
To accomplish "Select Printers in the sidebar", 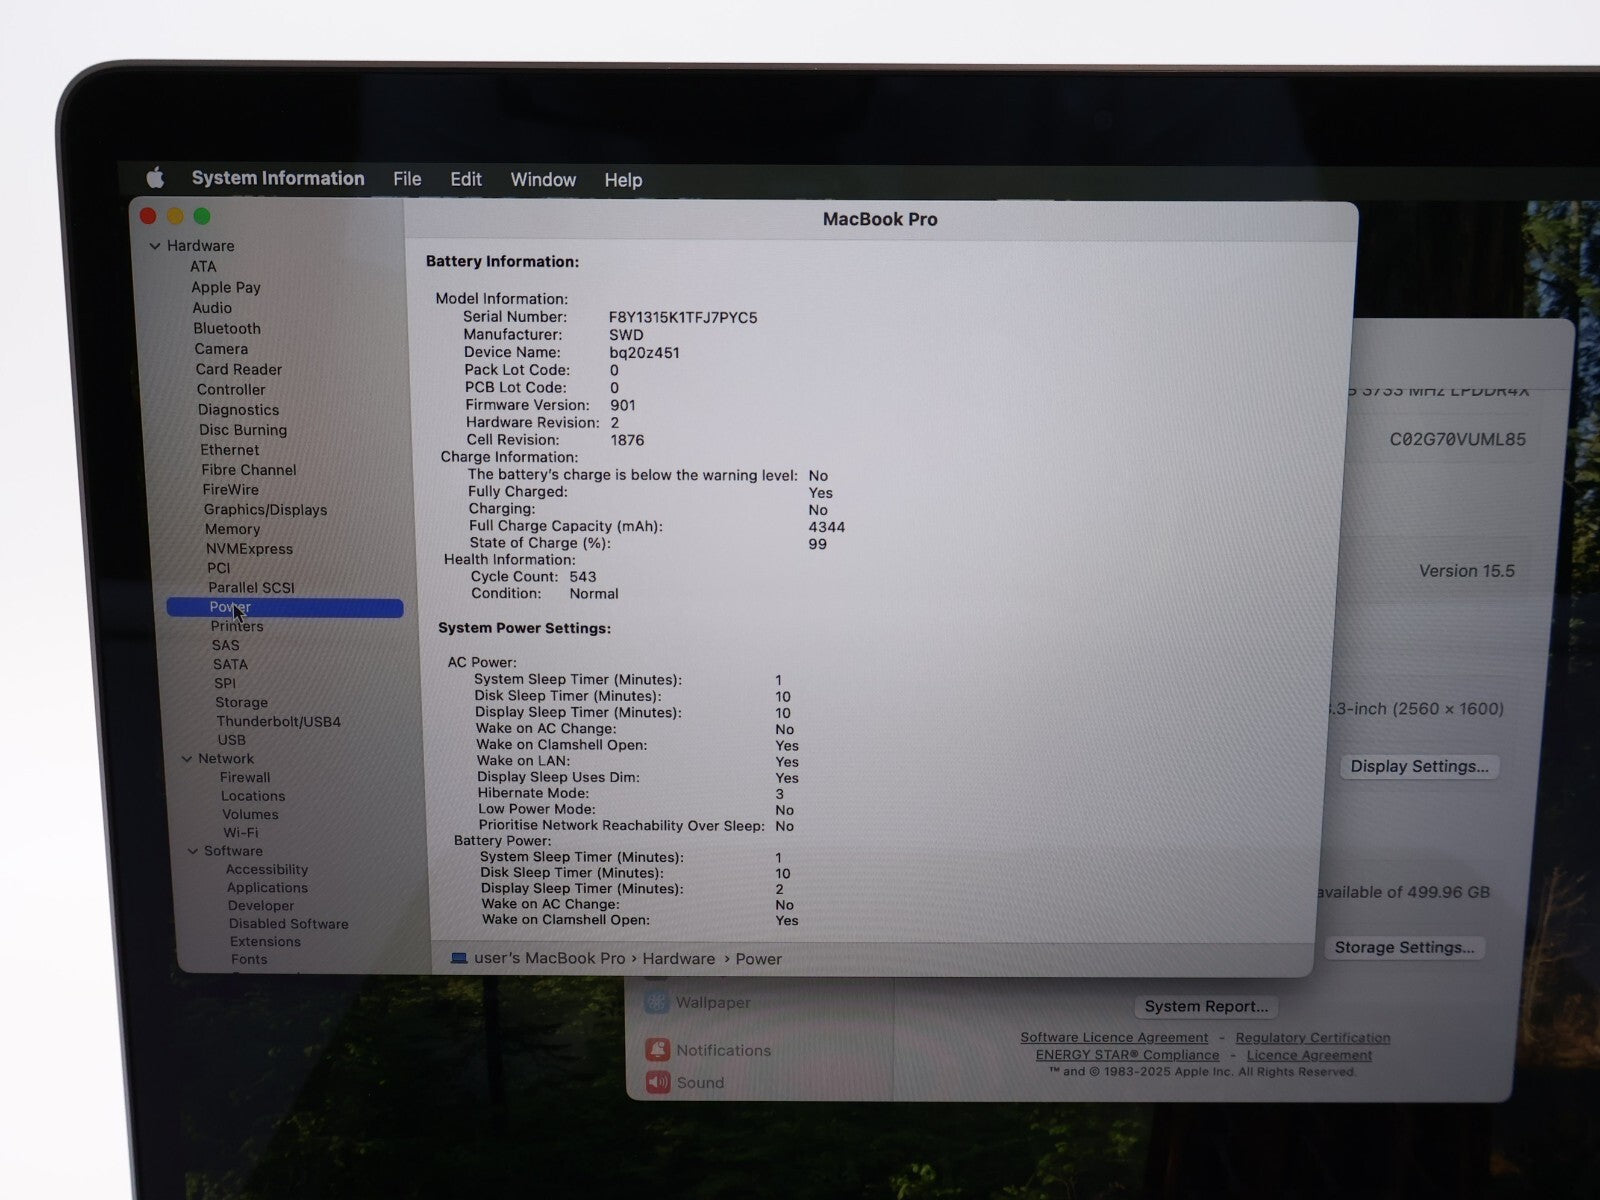I will [x=237, y=626].
